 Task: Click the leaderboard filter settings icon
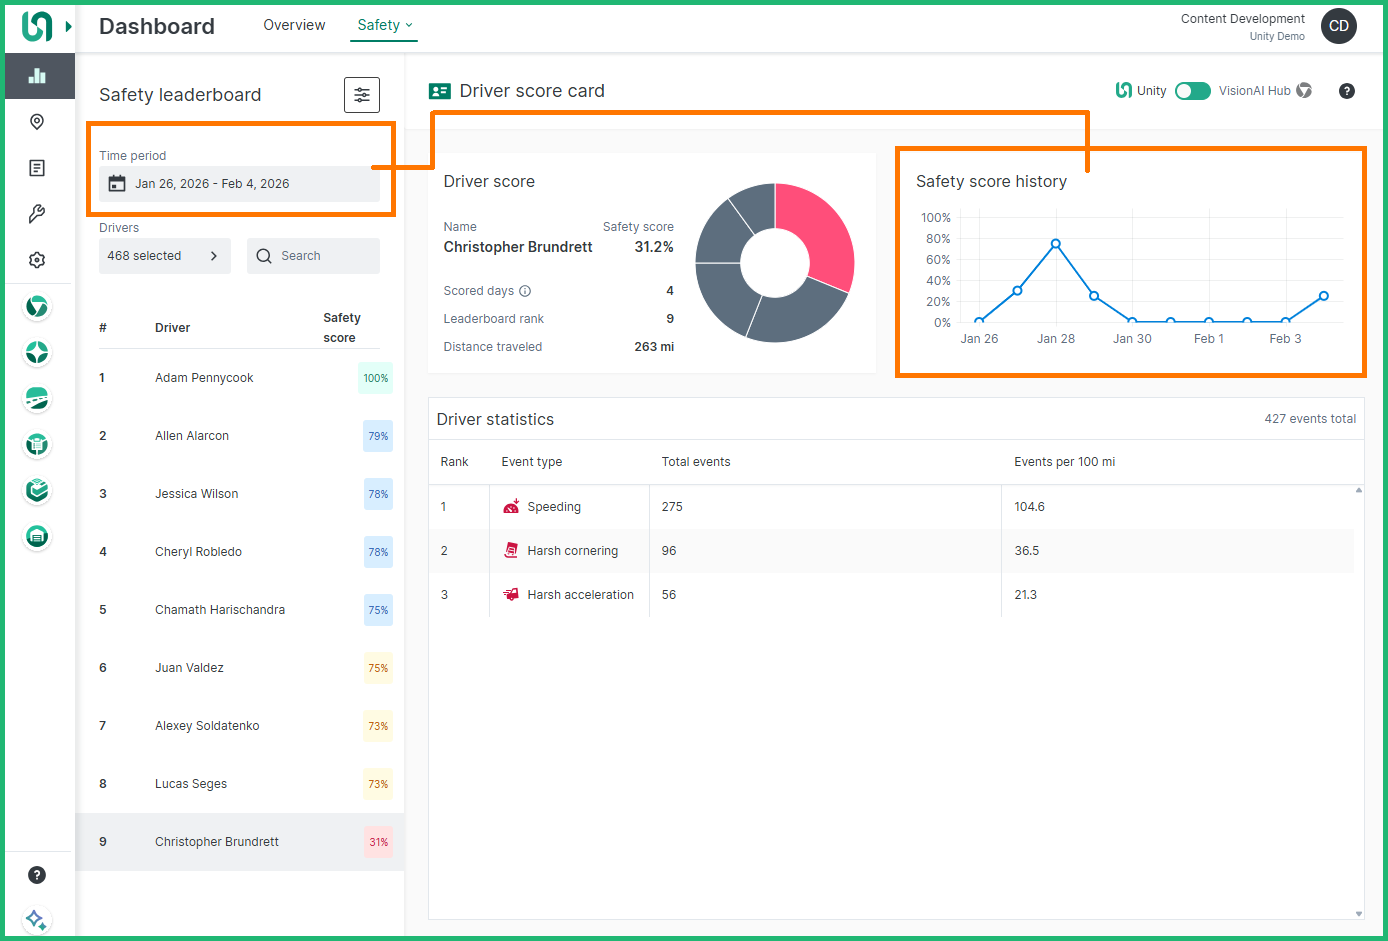[x=361, y=95]
